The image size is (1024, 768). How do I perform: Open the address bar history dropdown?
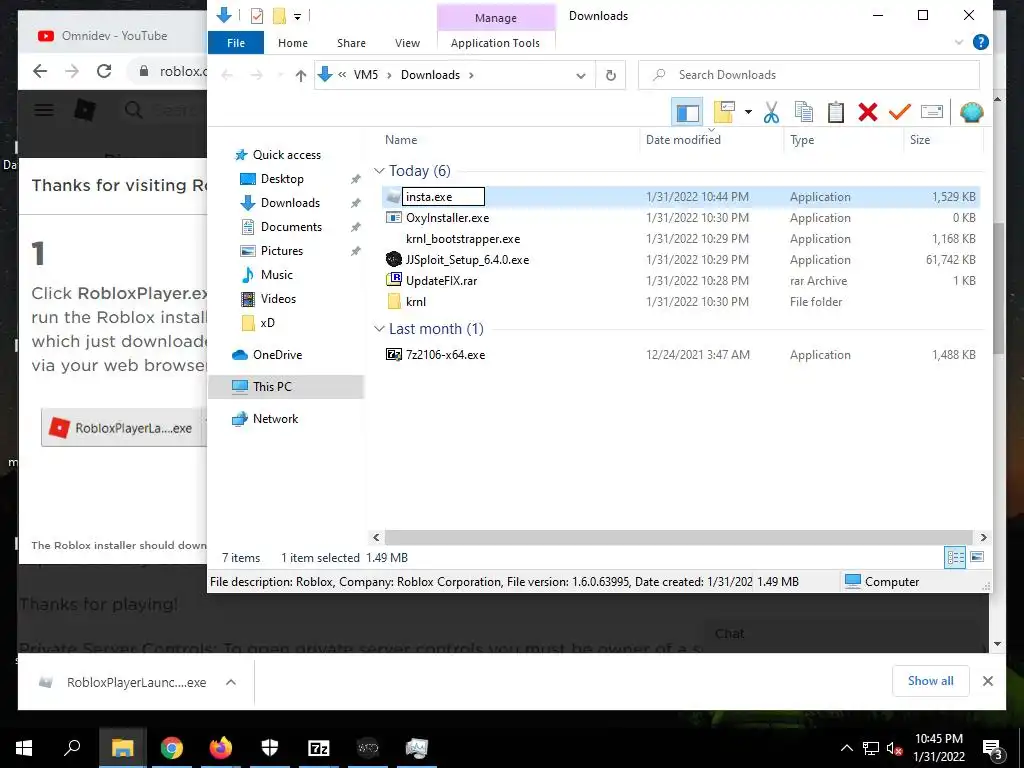[x=581, y=76]
